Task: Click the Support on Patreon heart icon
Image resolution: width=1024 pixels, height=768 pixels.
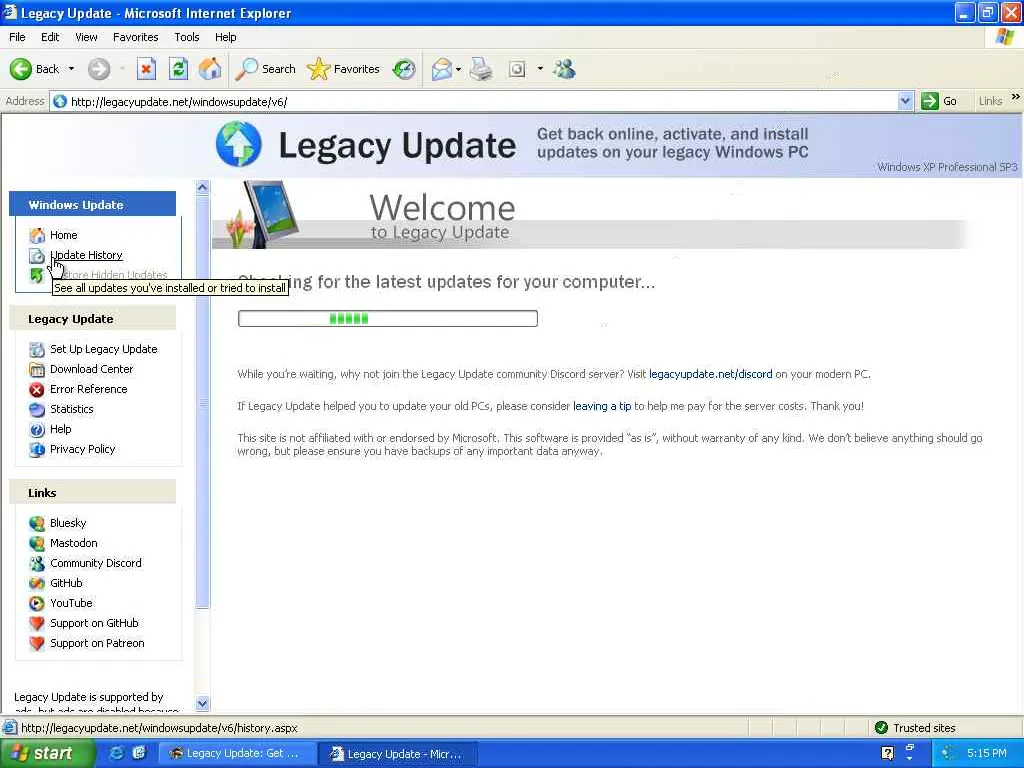Action: pyautogui.click(x=37, y=644)
